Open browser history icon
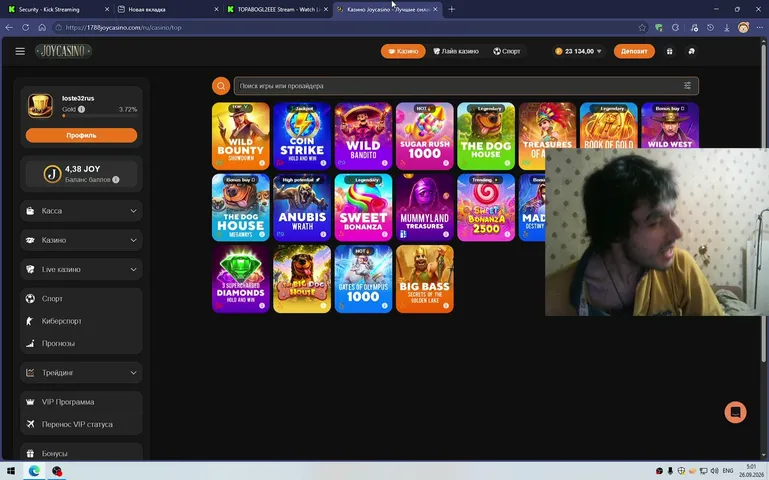 click(710, 27)
